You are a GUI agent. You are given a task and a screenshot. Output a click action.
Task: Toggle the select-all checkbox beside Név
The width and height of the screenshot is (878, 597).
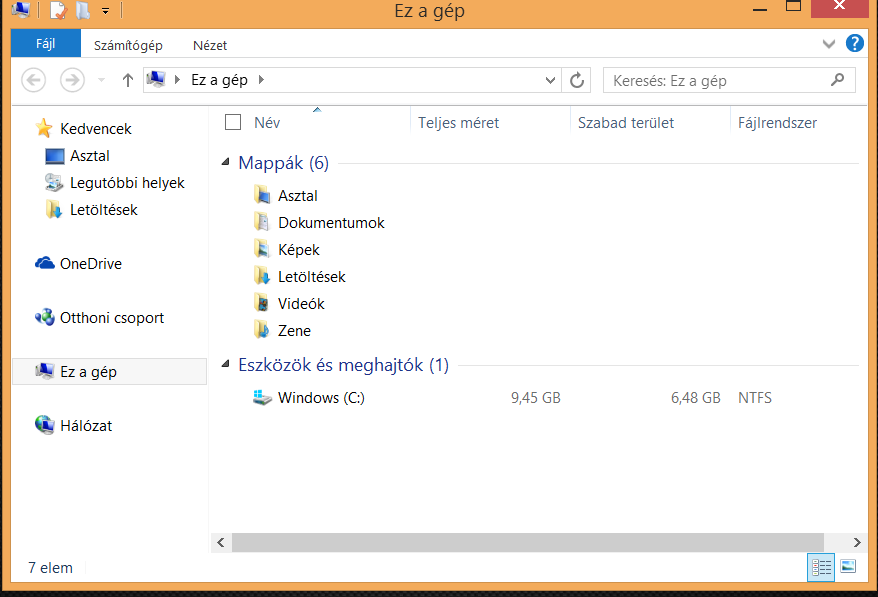click(233, 122)
